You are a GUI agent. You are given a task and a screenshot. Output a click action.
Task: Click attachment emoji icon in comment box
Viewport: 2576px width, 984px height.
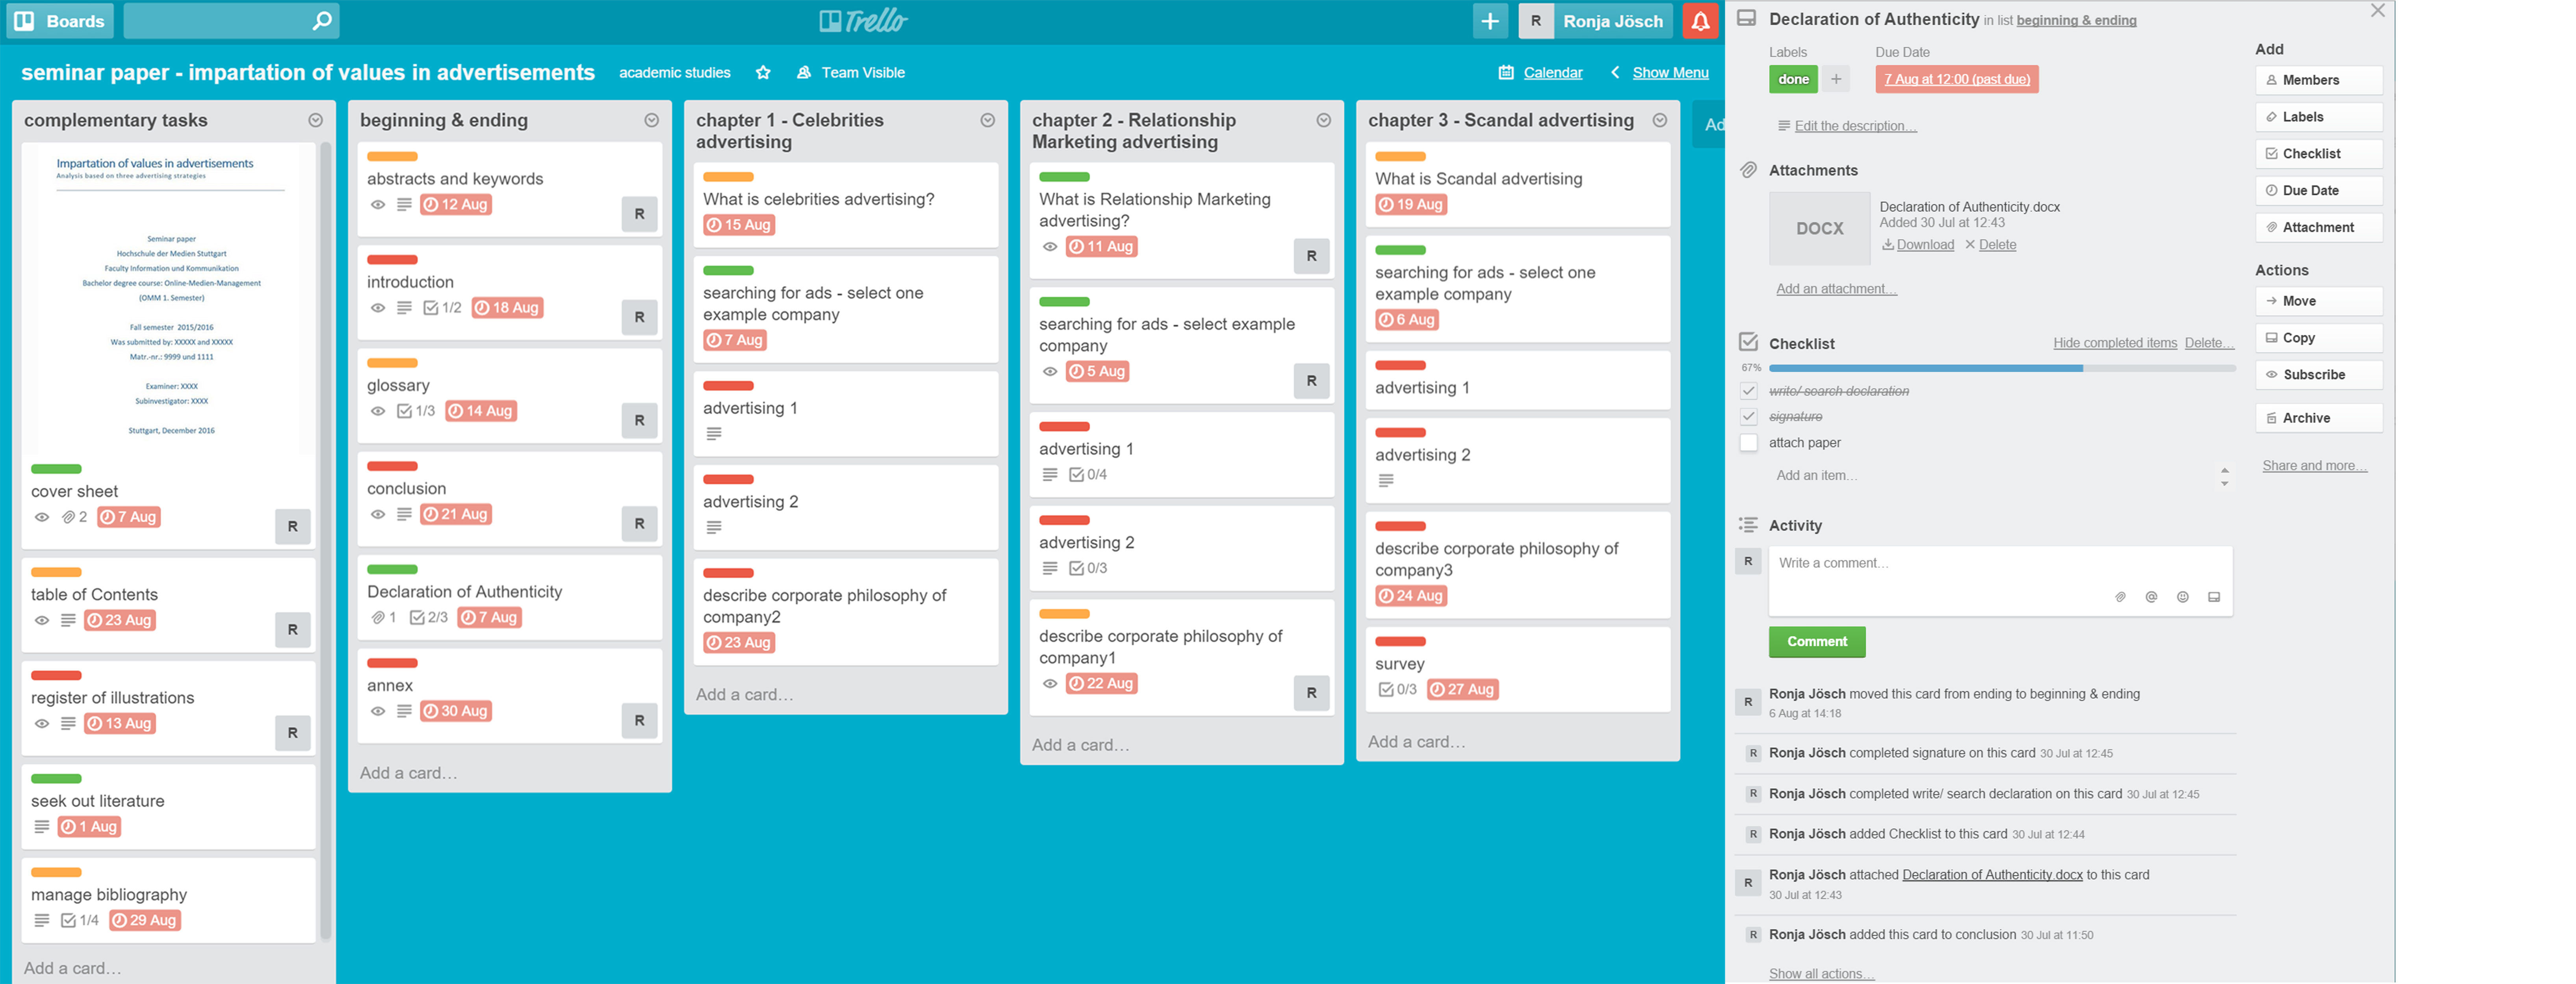[2120, 597]
